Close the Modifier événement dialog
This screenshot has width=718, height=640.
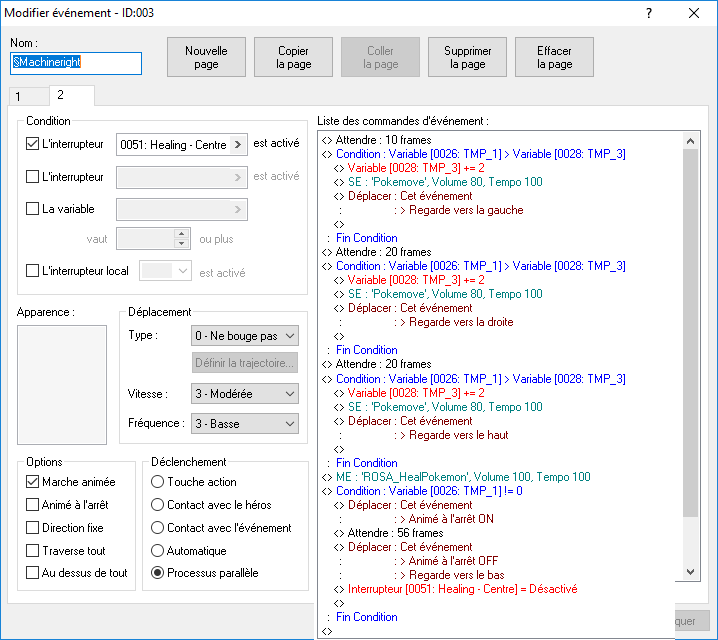pyautogui.click(x=694, y=13)
